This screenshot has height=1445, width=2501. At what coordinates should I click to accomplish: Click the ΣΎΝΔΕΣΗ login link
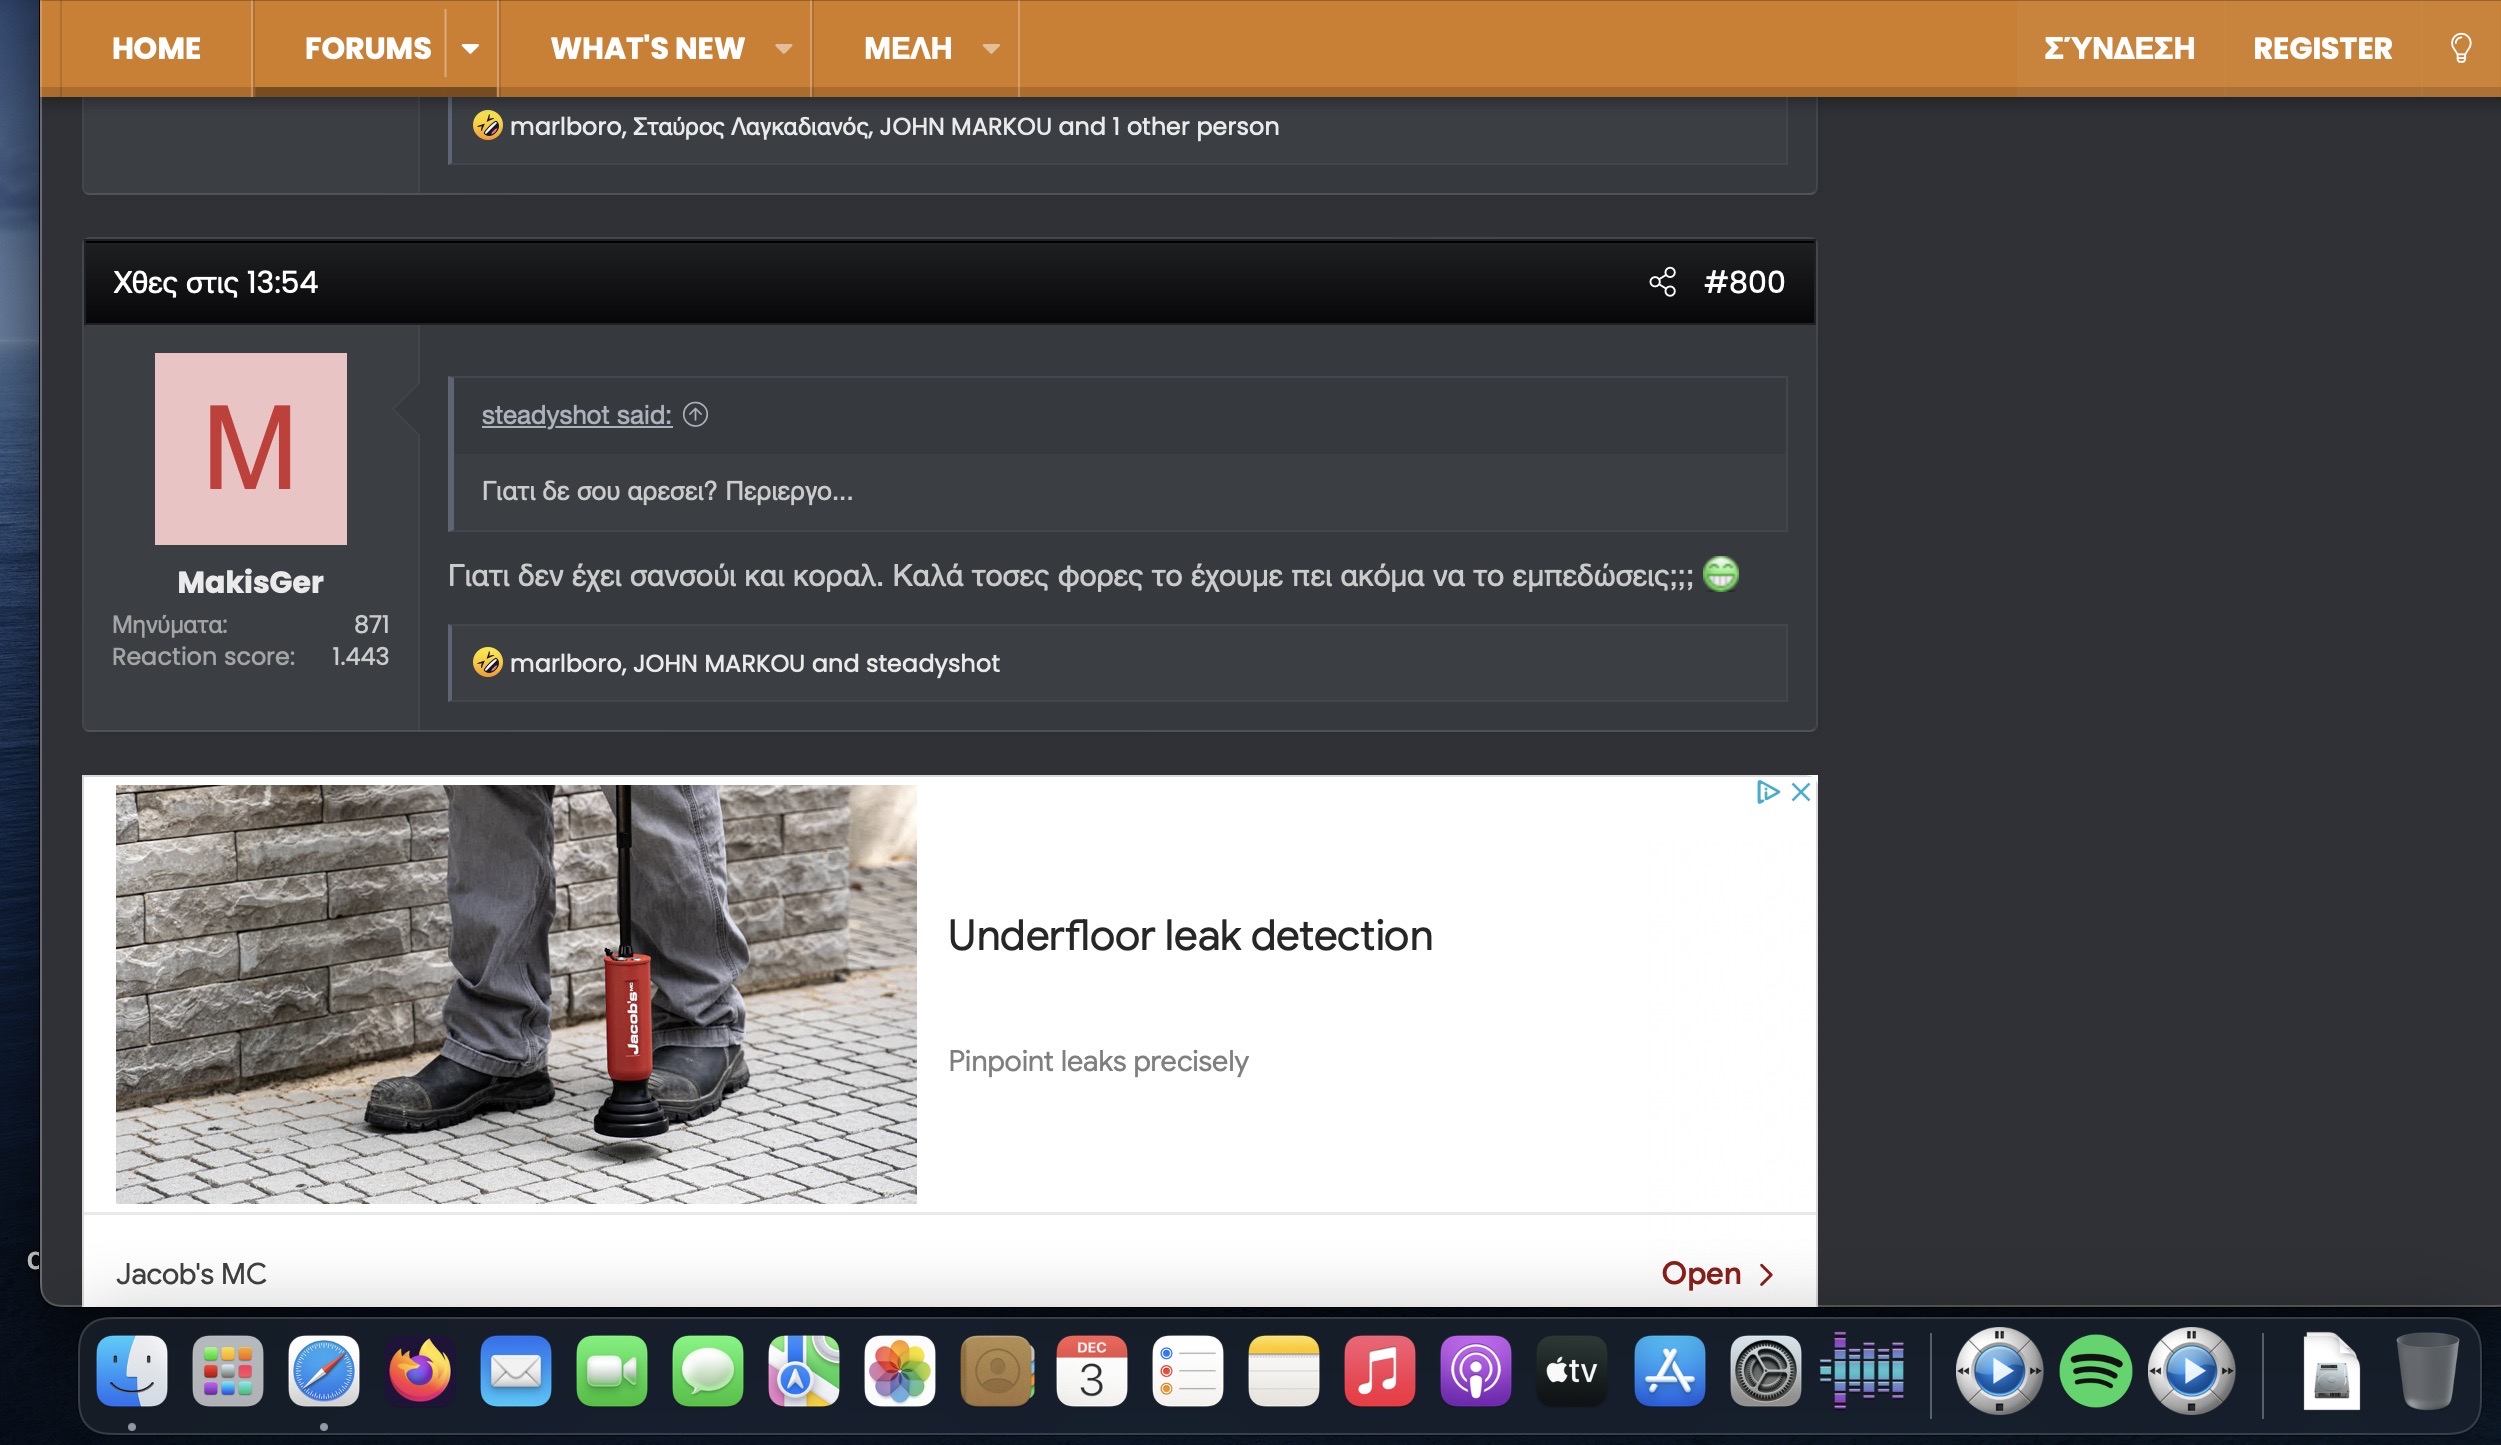[x=2119, y=48]
